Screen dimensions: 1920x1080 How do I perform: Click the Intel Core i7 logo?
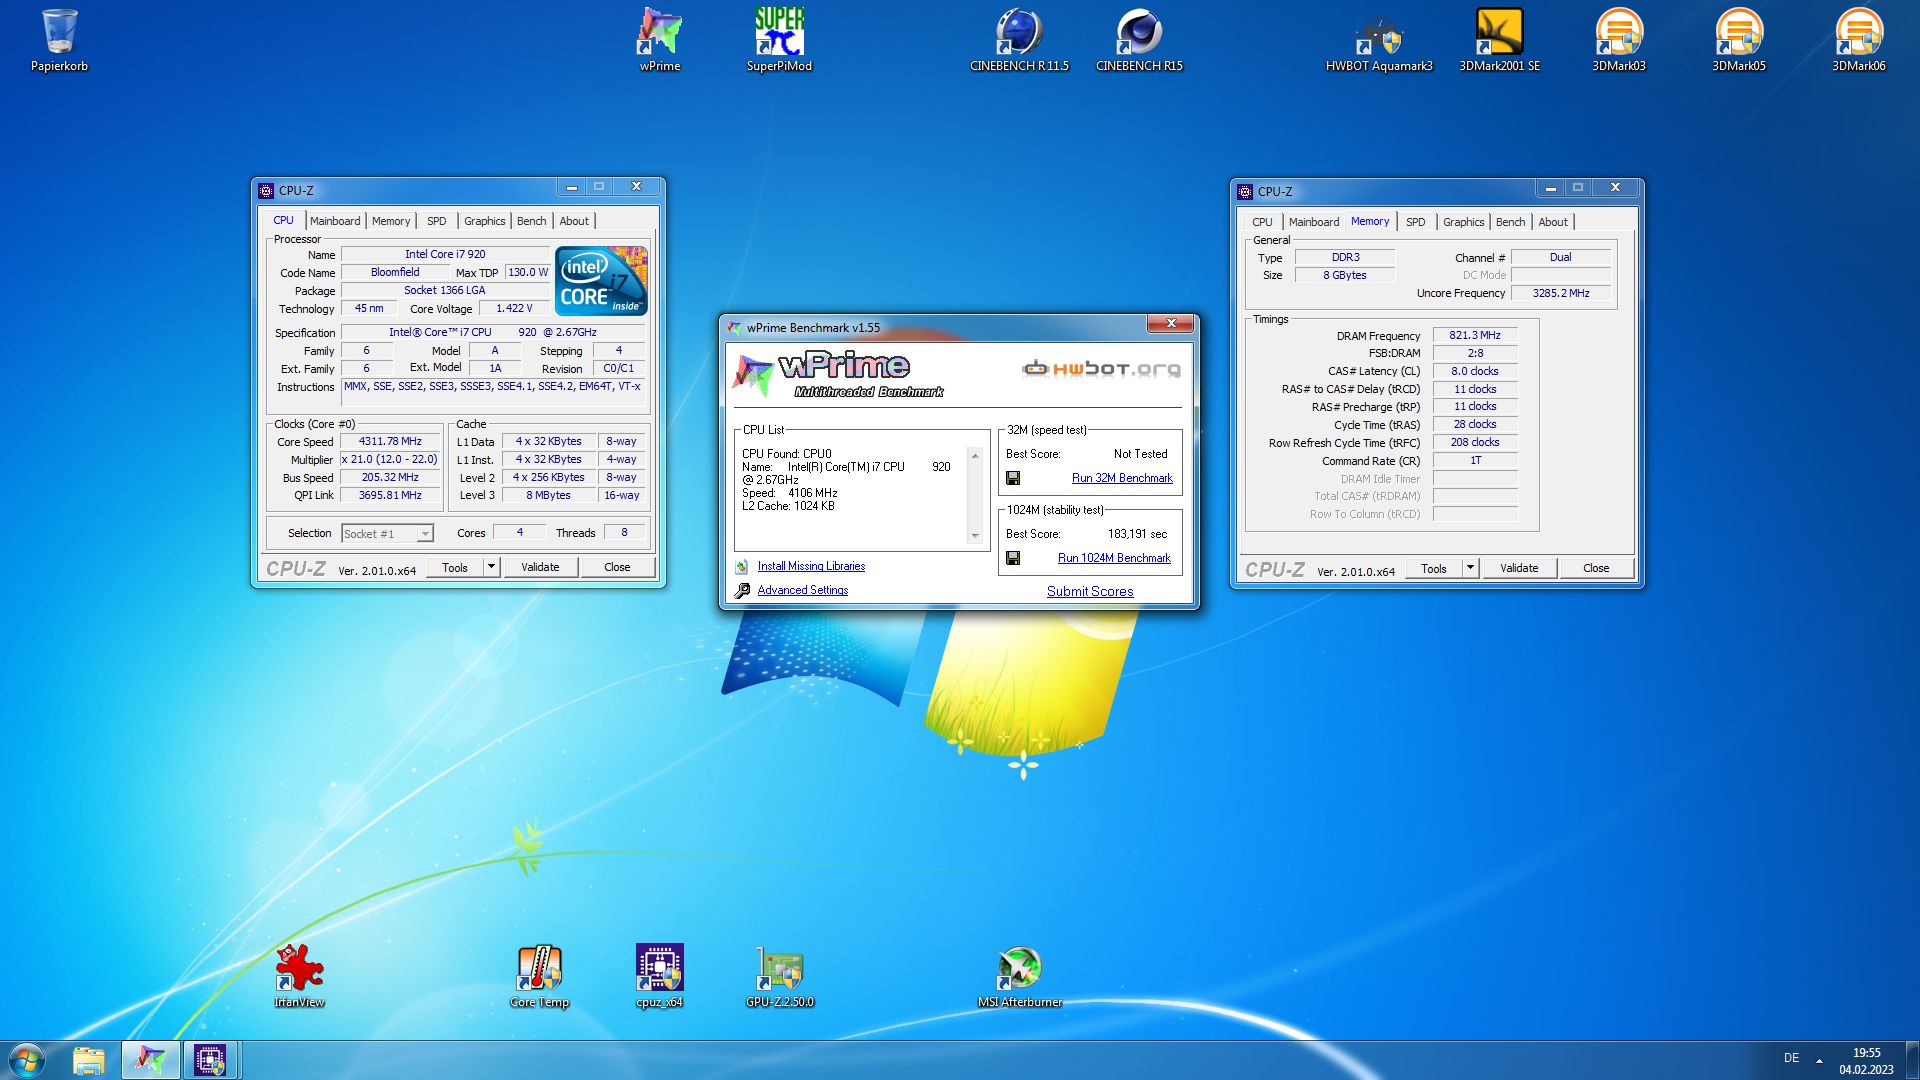pyautogui.click(x=601, y=281)
